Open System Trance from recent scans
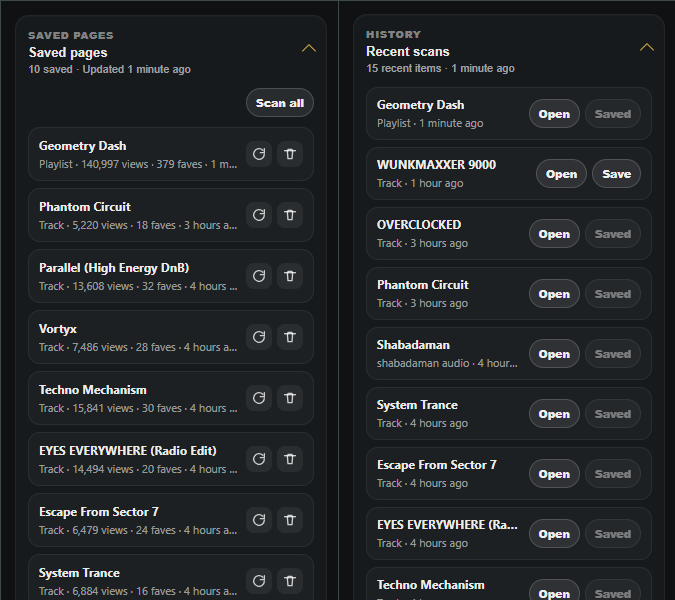This screenshot has width=675, height=600. (x=554, y=414)
